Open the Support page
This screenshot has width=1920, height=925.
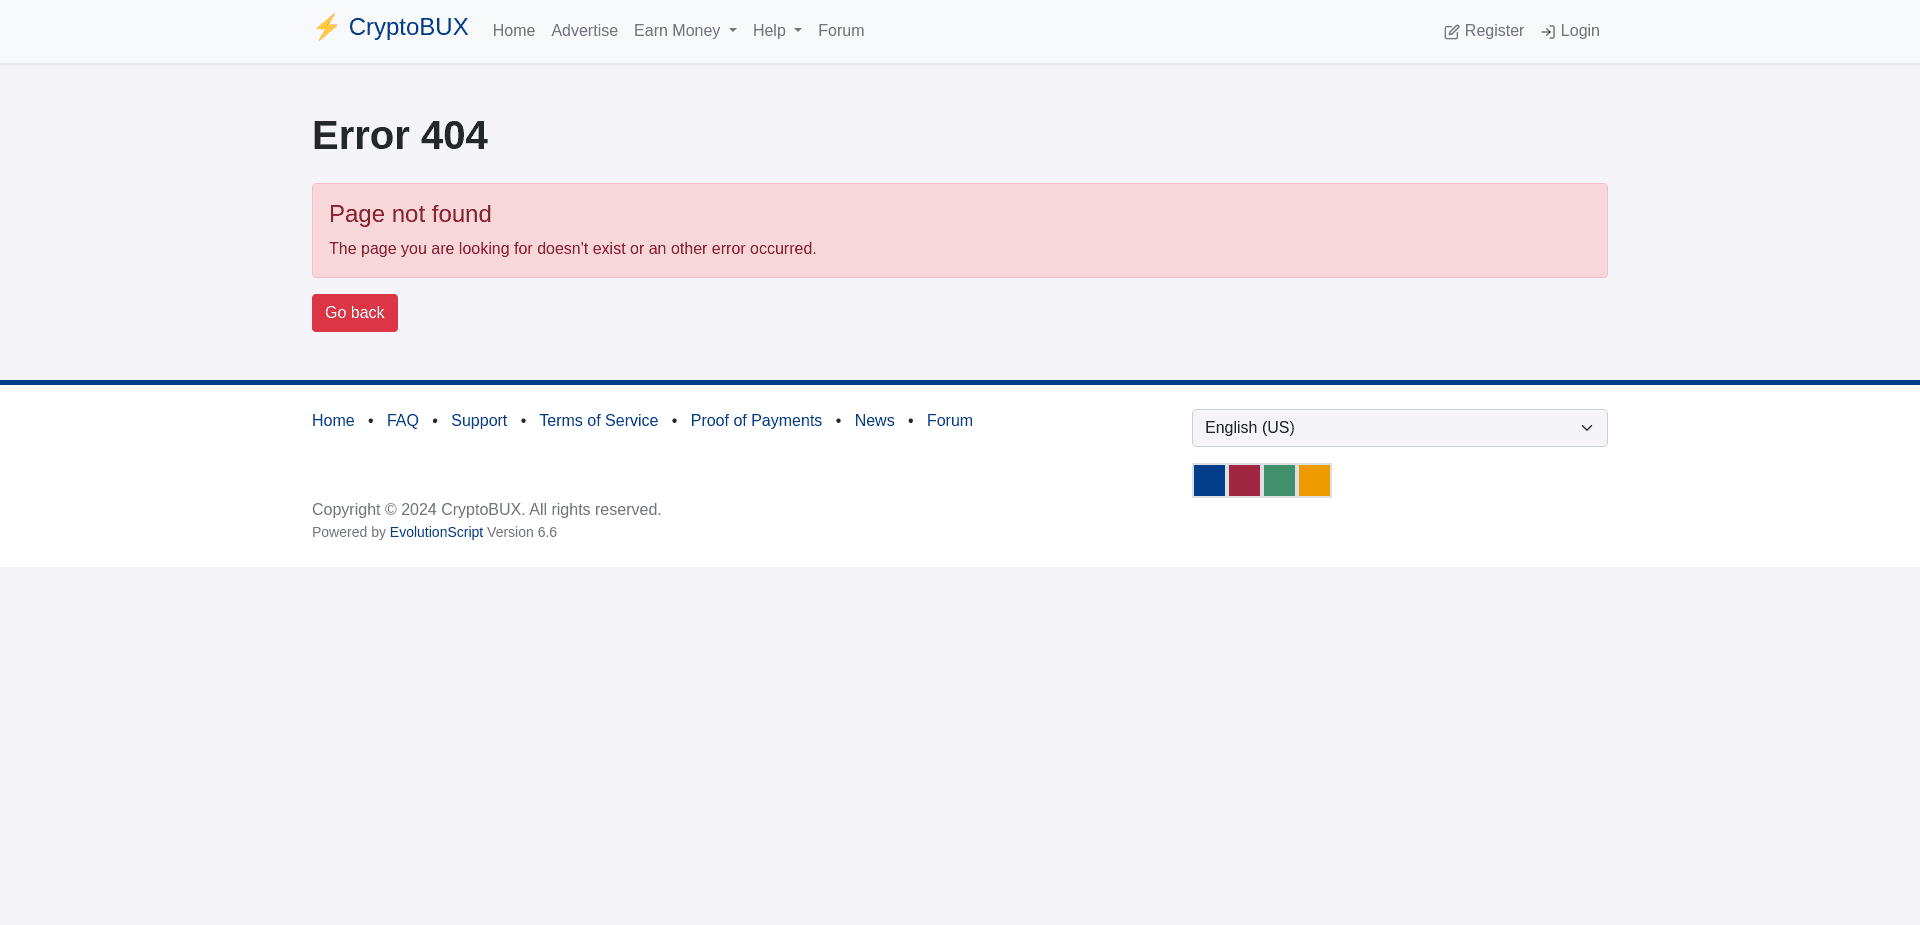[478, 420]
